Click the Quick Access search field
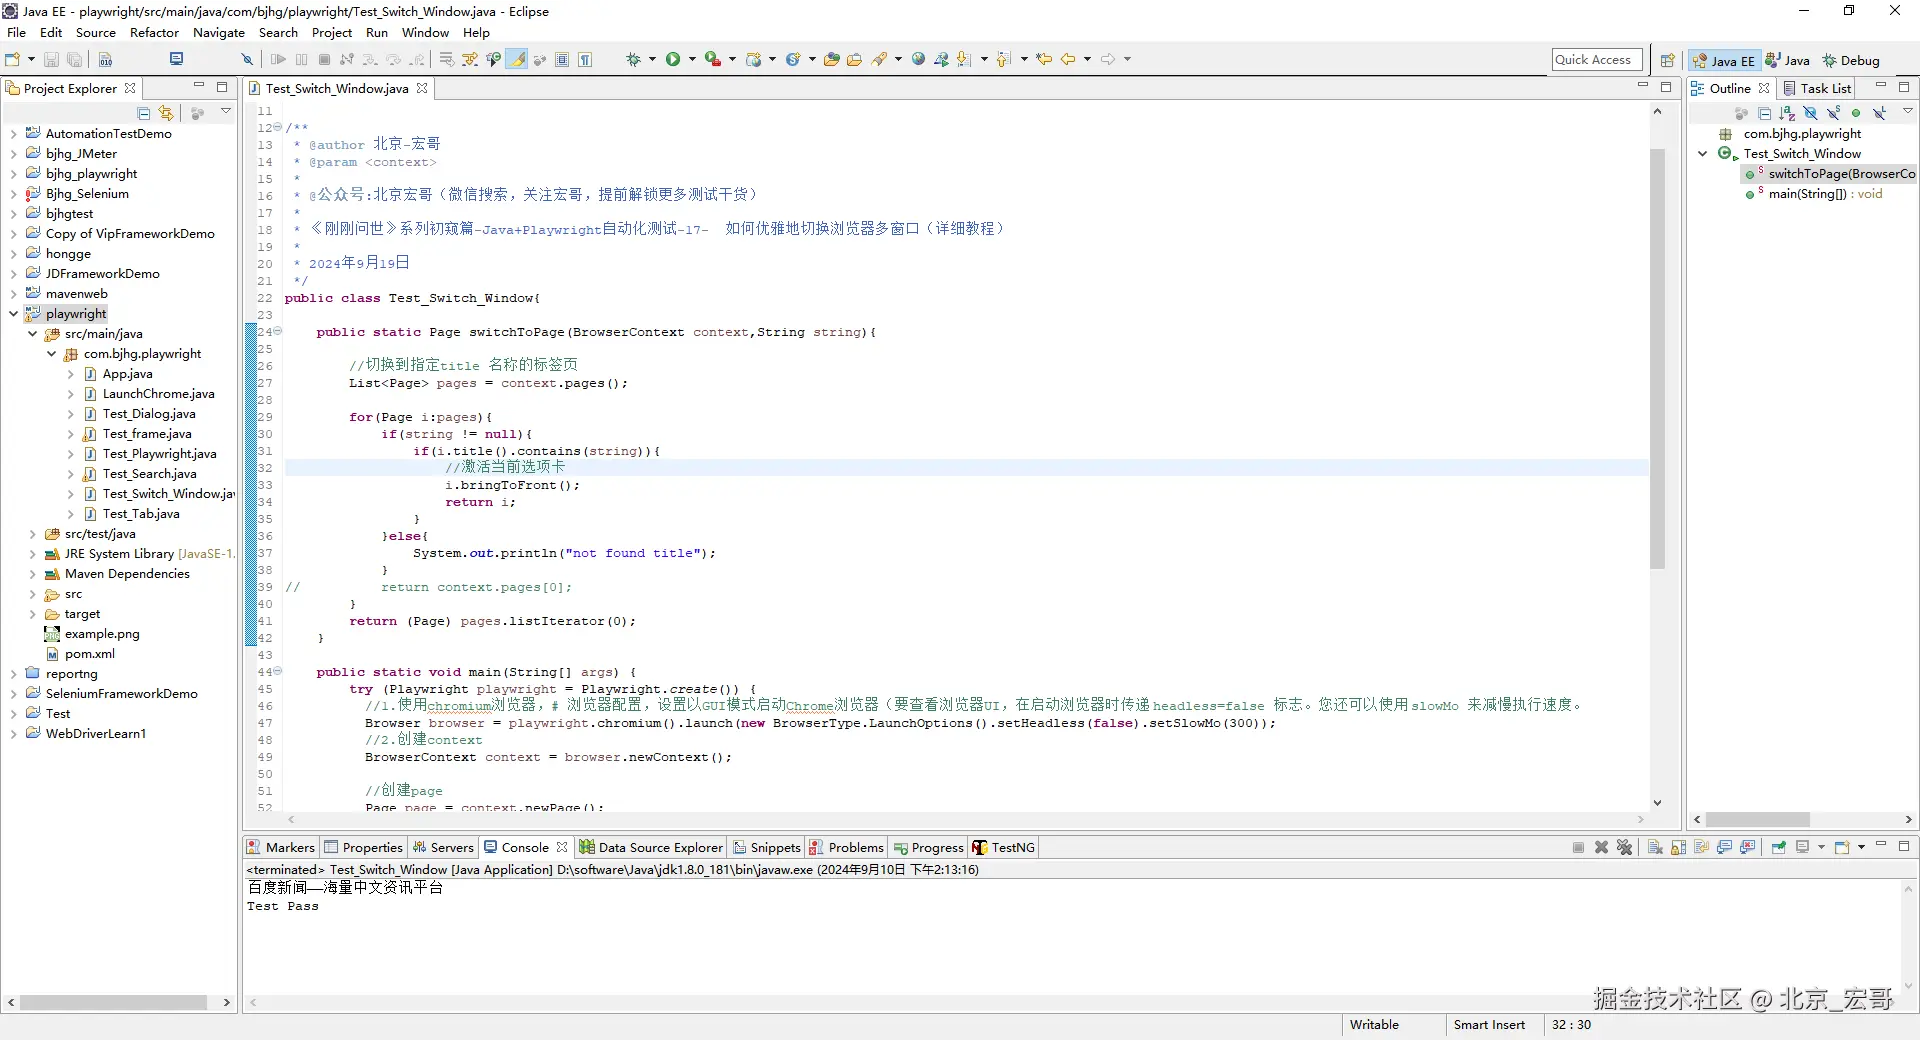 click(1596, 60)
